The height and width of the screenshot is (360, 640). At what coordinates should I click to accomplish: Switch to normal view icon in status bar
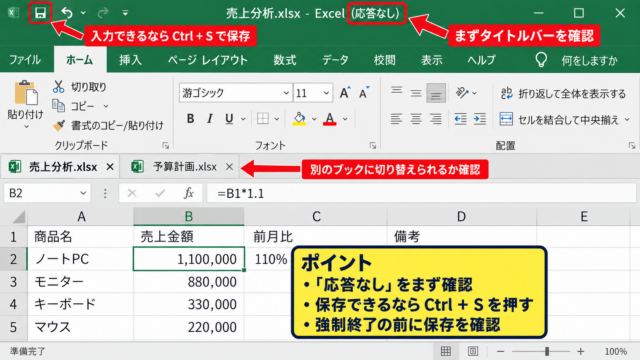pos(446,351)
